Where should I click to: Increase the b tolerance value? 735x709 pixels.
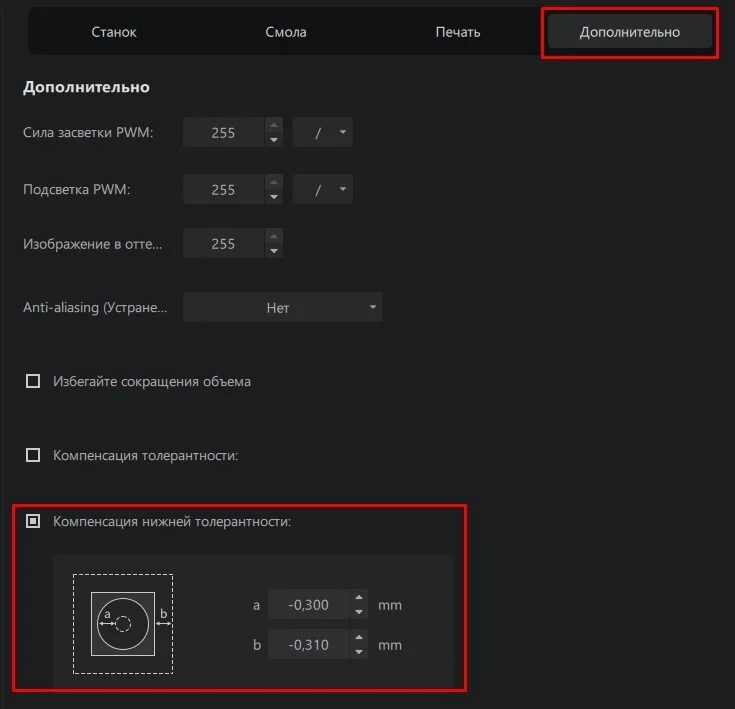coord(359,637)
